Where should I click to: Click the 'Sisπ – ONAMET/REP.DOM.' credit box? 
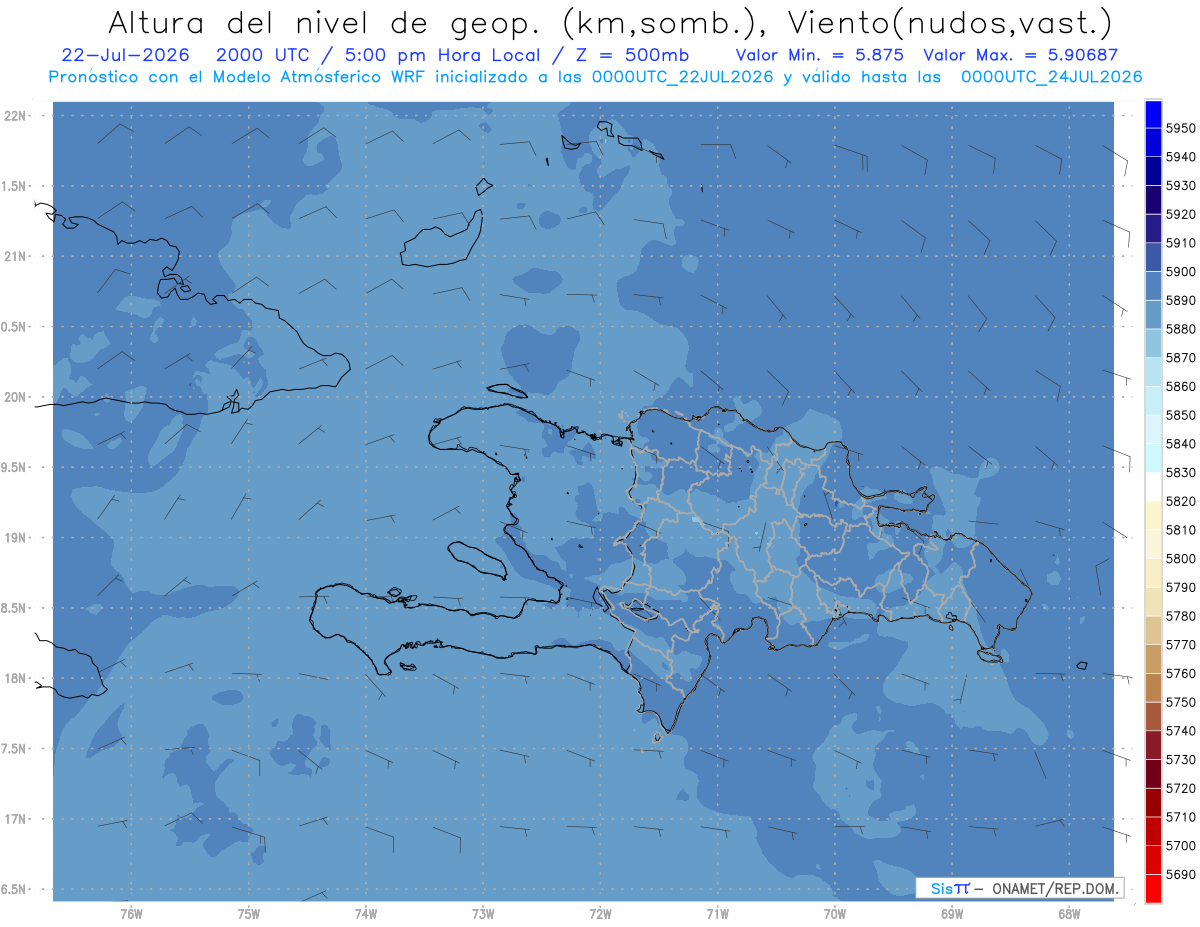click(x=1019, y=888)
